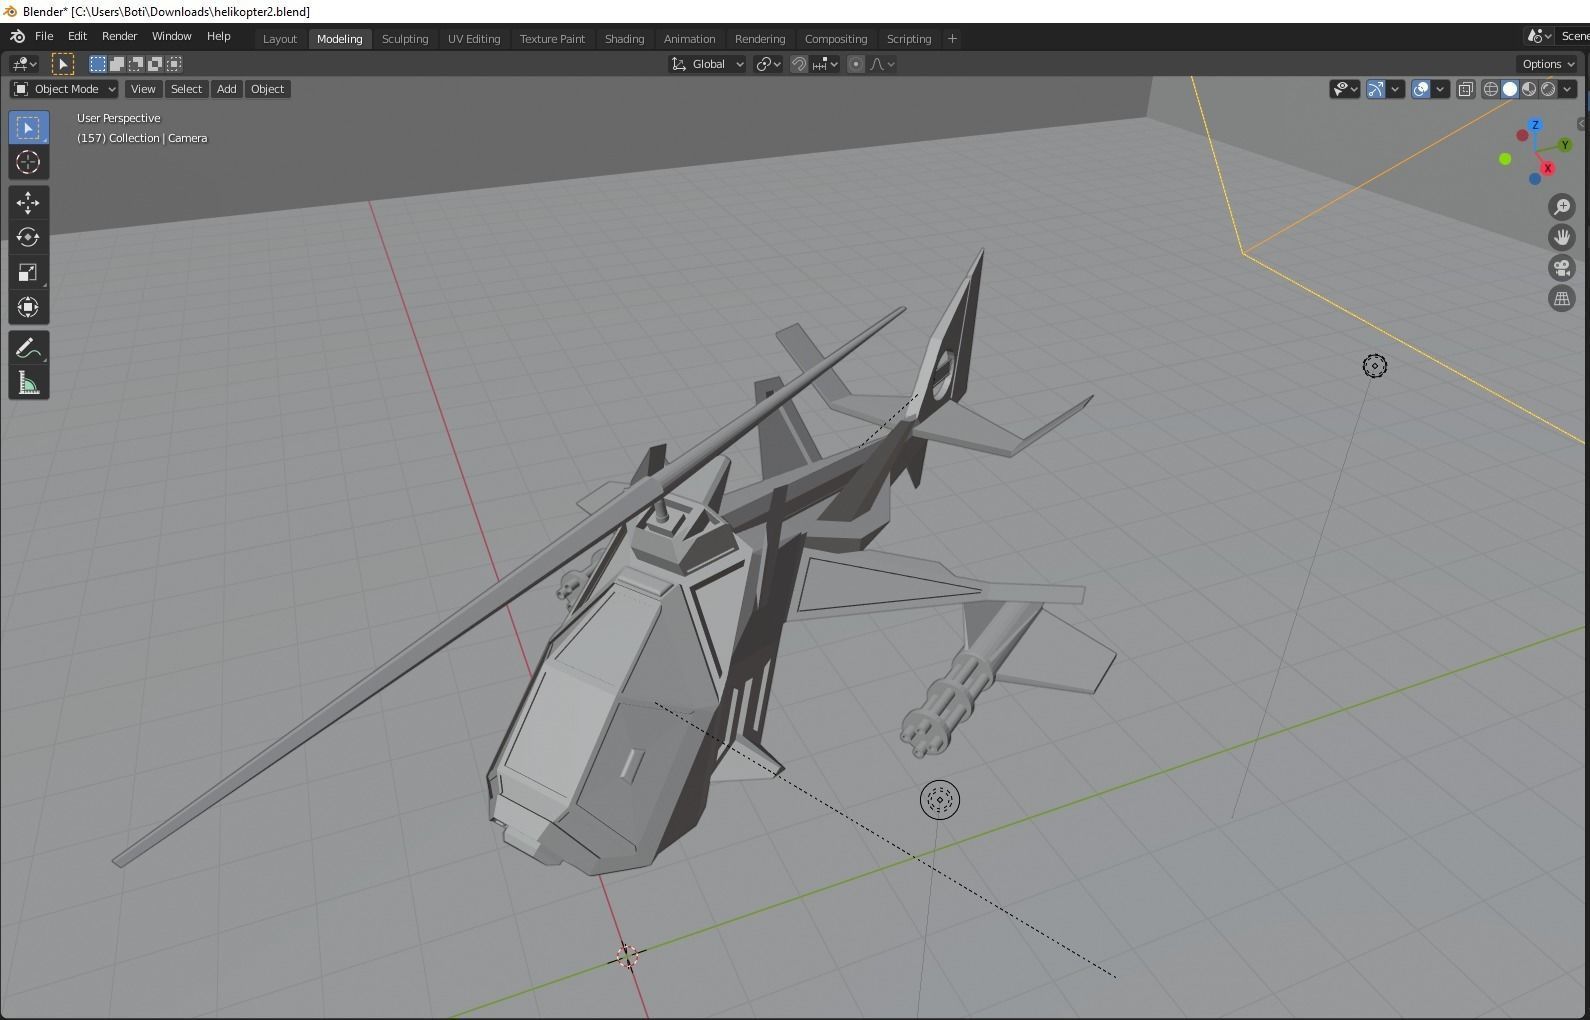Switch perspective/orthographic with the grid icon

coord(1562,298)
